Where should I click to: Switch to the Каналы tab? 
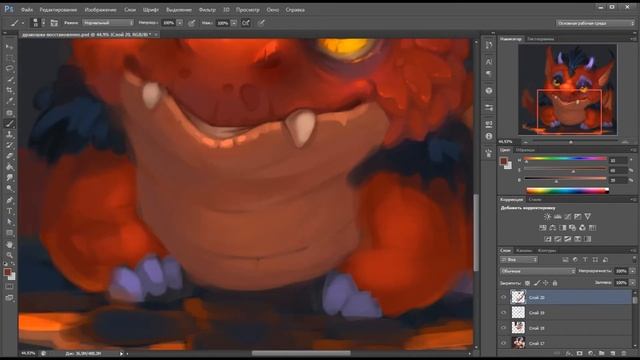tap(524, 250)
